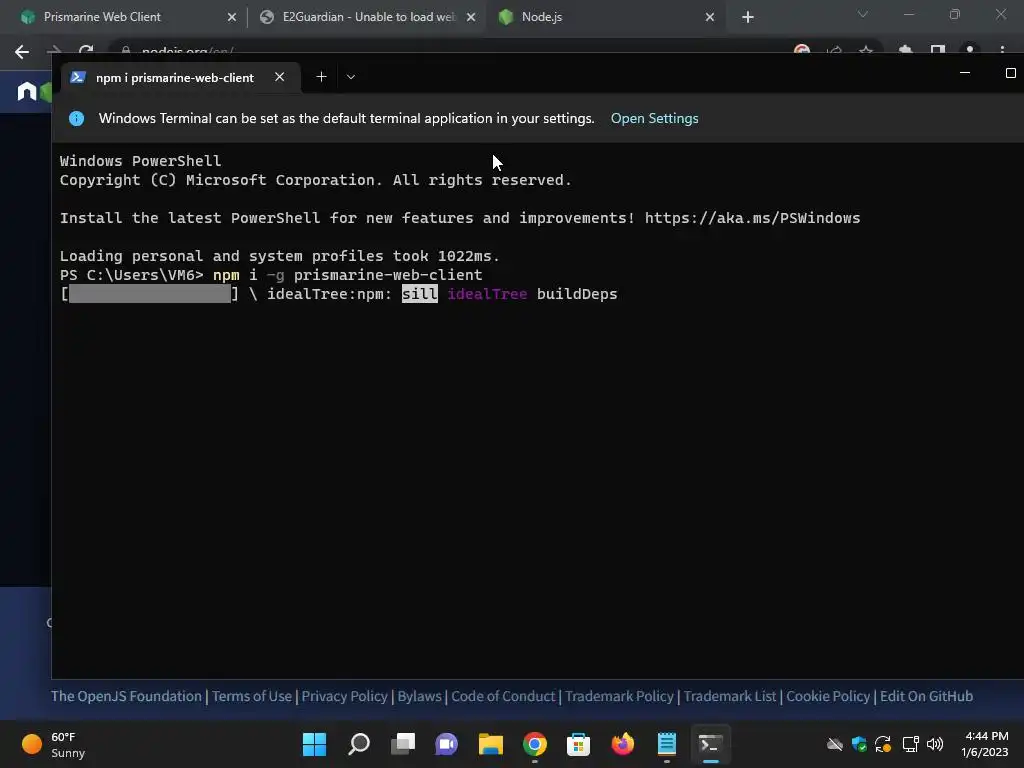Close the E2Guardian browser tab
Screen dimensions: 1024x768
(x=471, y=17)
